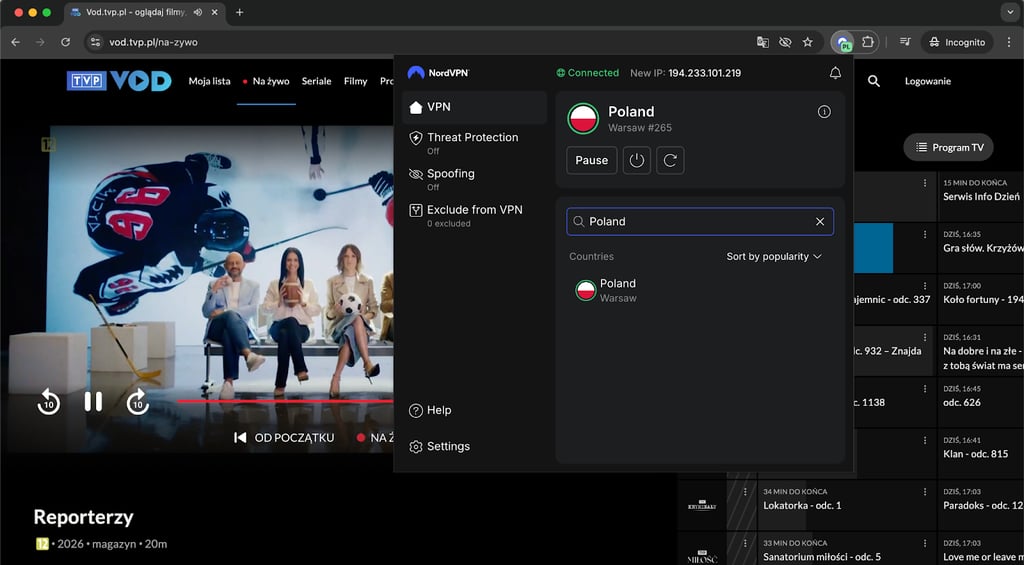Open the NordVPN extension icon in toolbar

click(x=844, y=42)
